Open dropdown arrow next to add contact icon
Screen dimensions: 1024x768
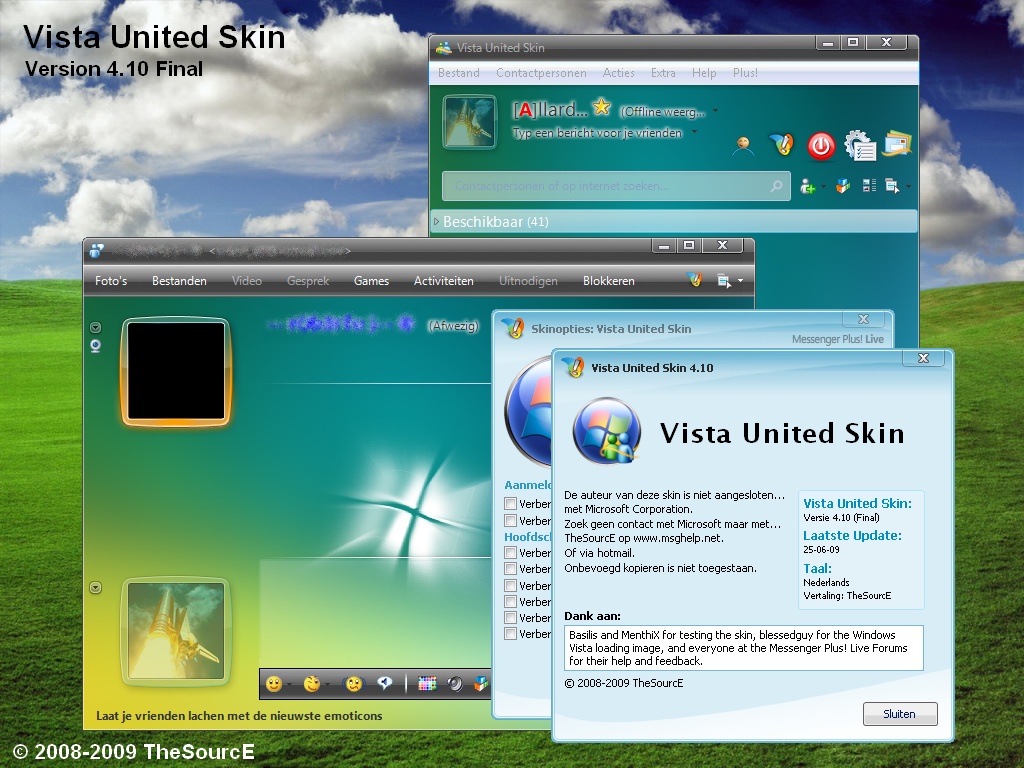tap(823, 187)
